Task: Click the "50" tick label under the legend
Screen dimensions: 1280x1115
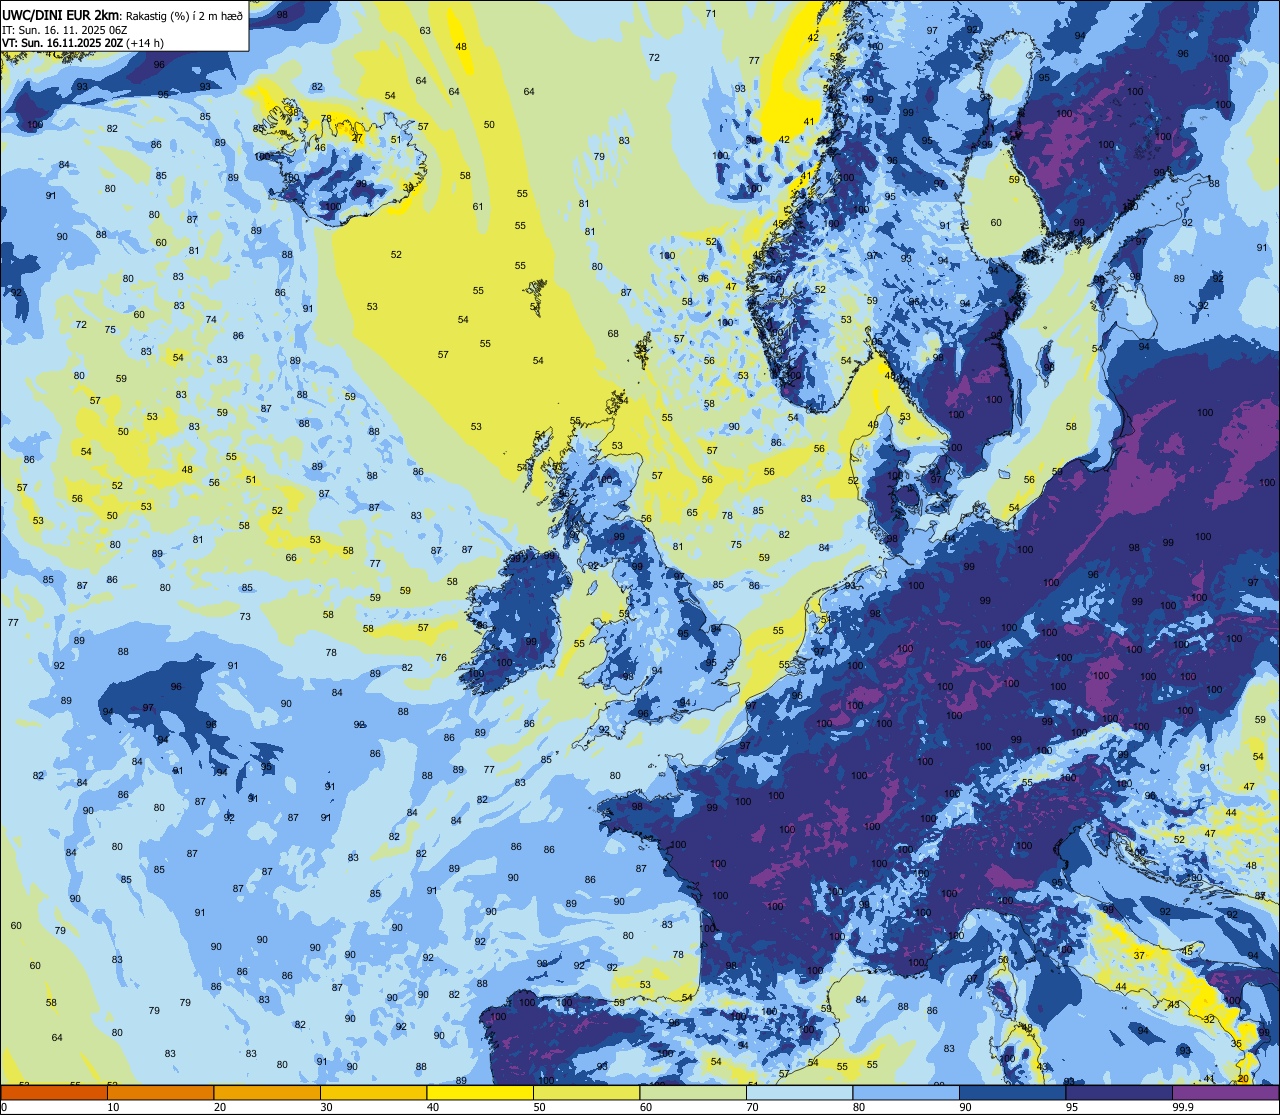Action: click(539, 1107)
